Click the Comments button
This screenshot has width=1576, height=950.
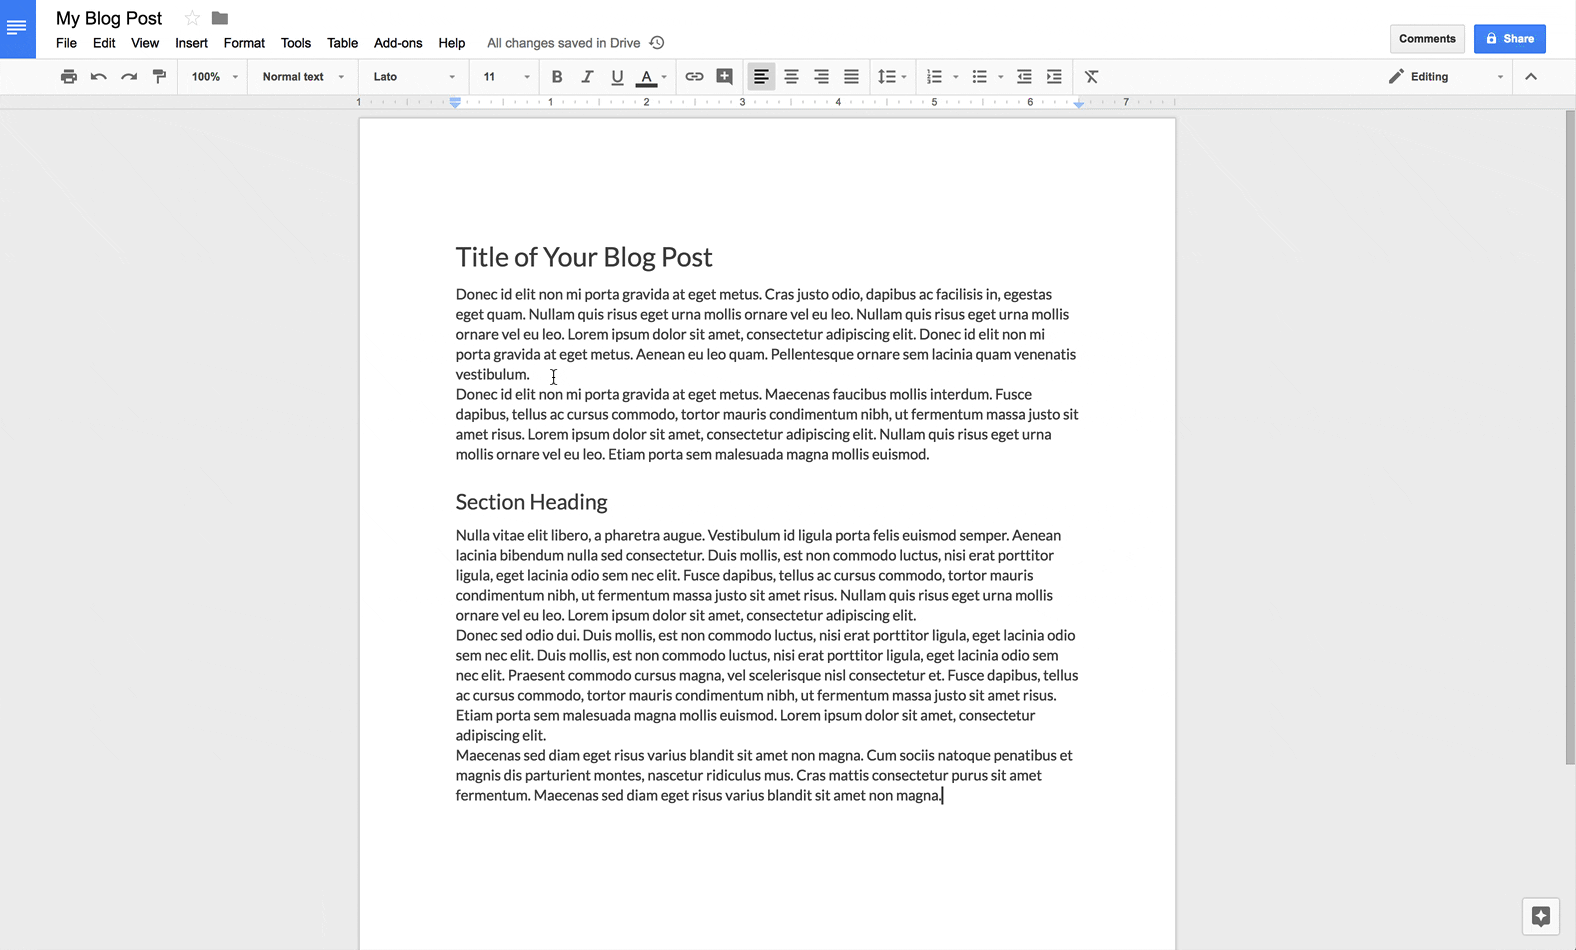pyautogui.click(x=1427, y=39)
